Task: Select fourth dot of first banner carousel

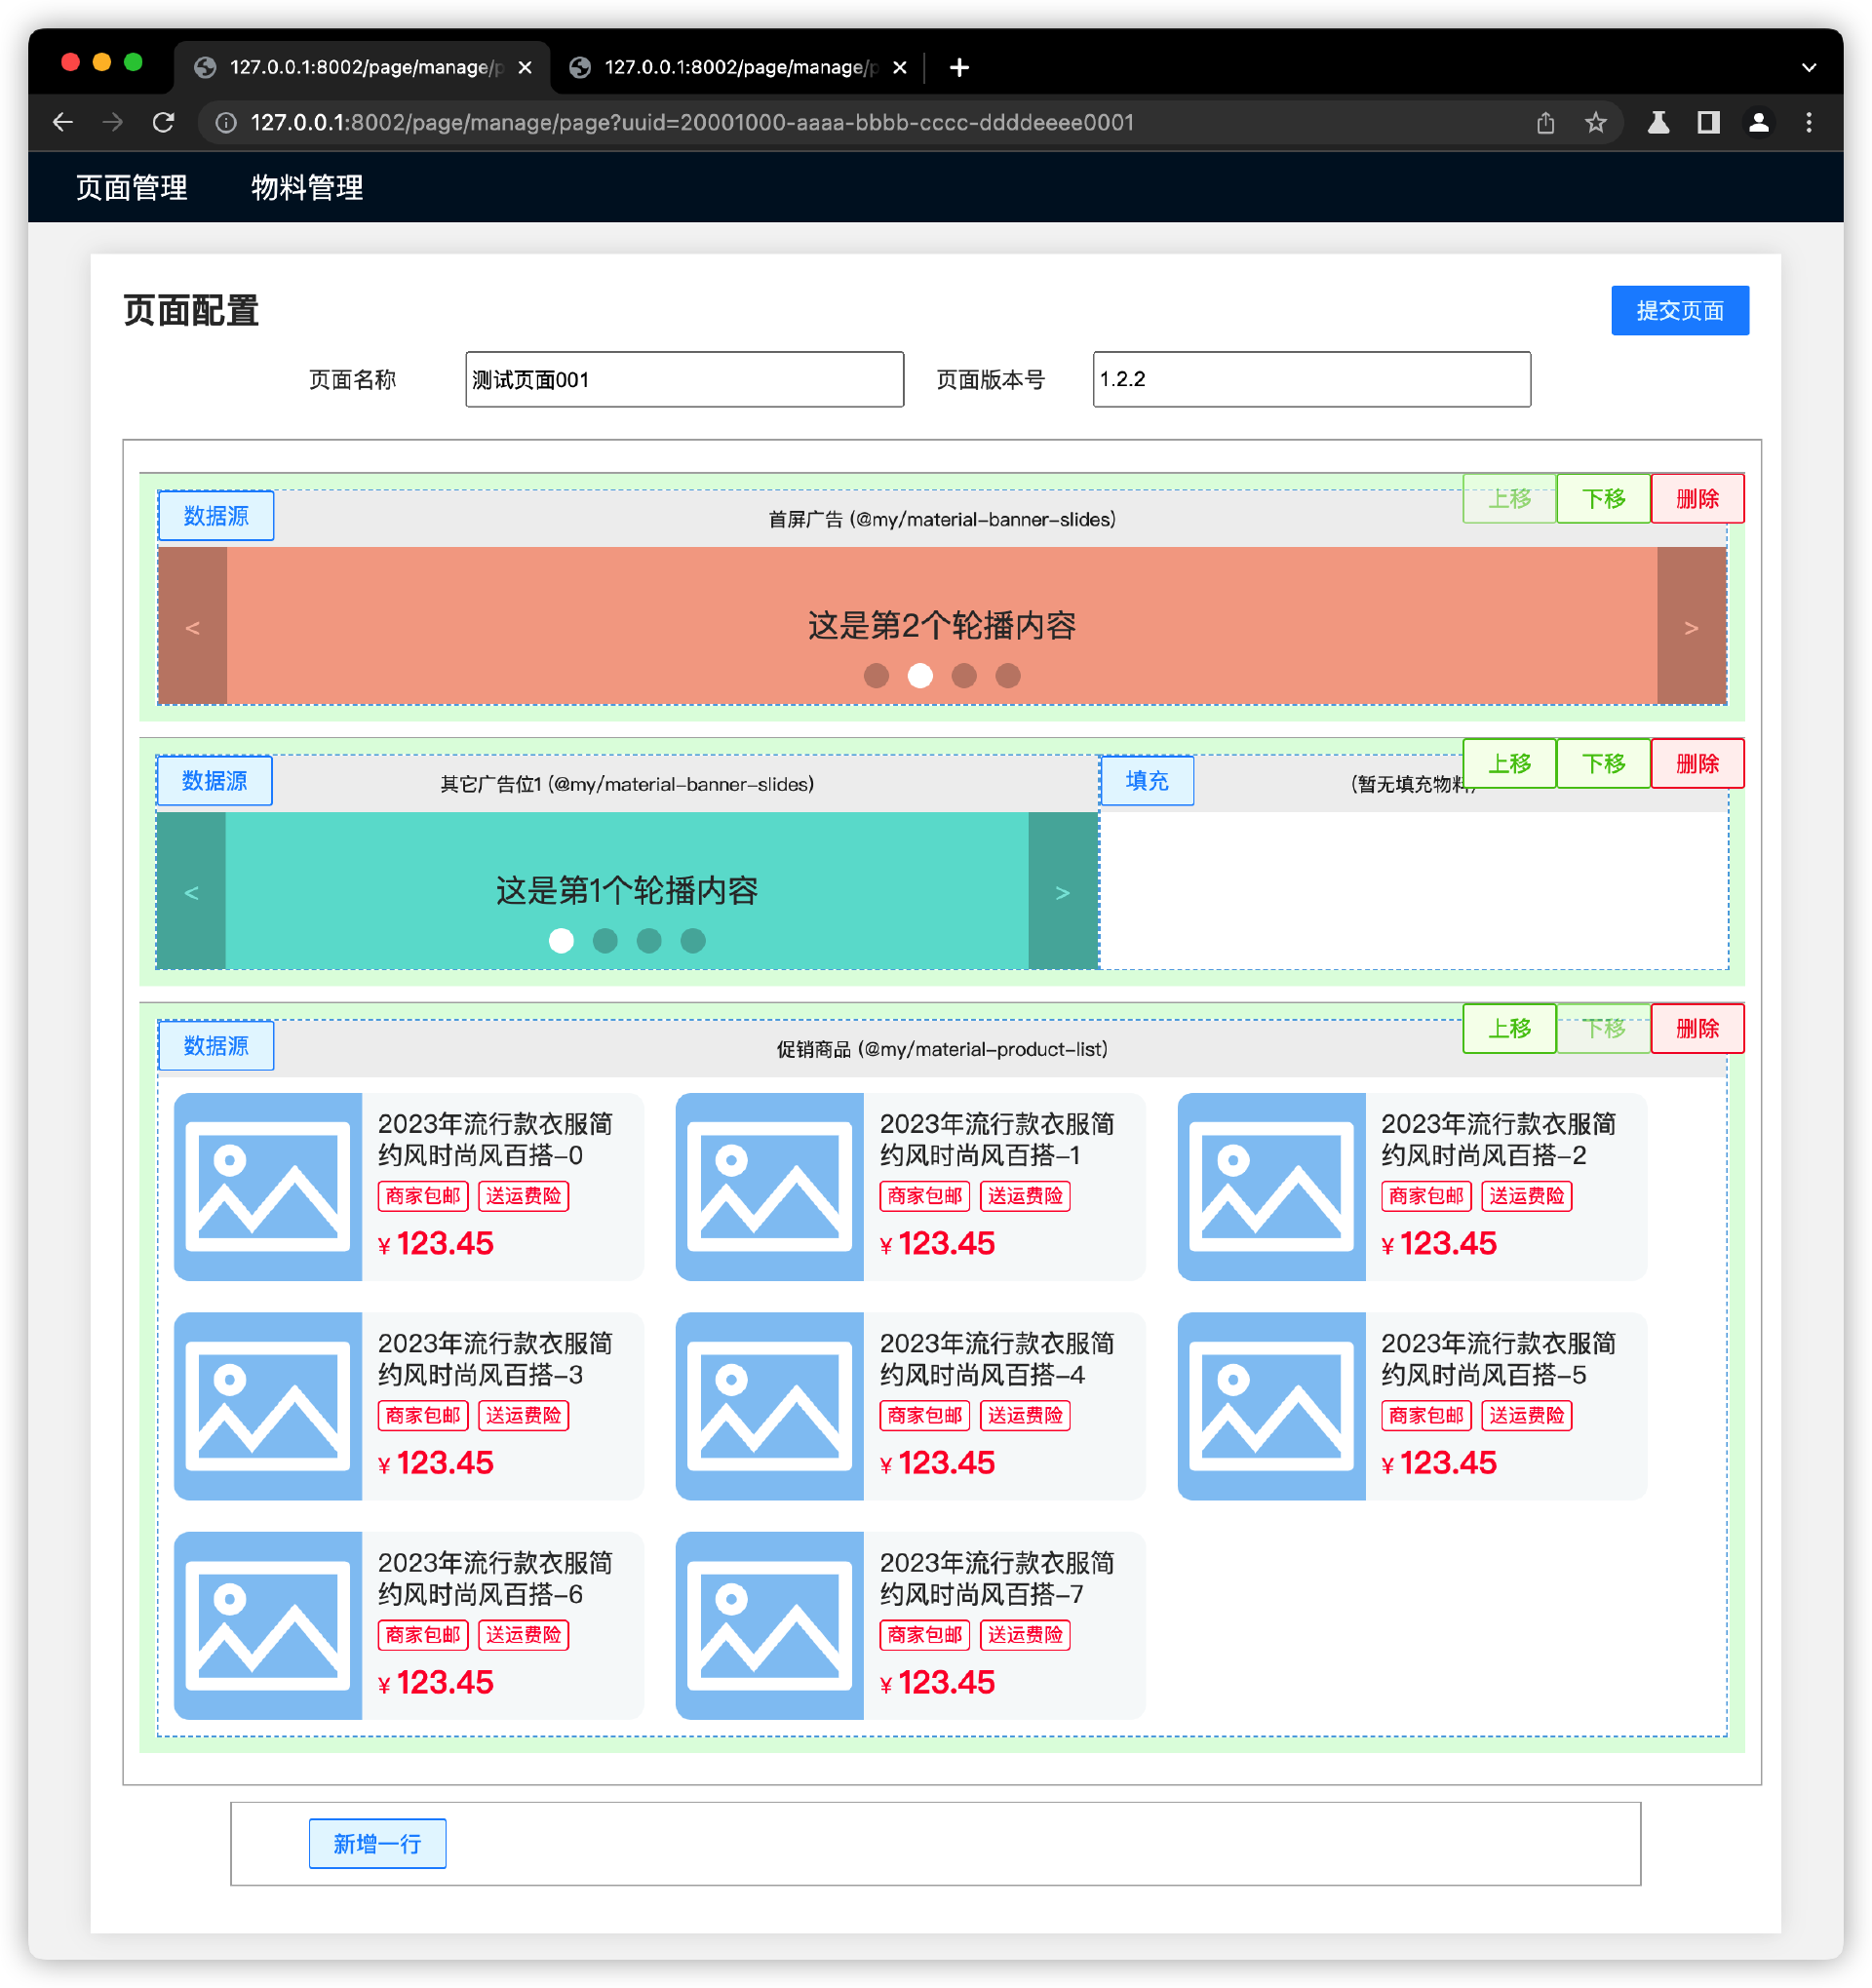Action: pos(1007,676)
